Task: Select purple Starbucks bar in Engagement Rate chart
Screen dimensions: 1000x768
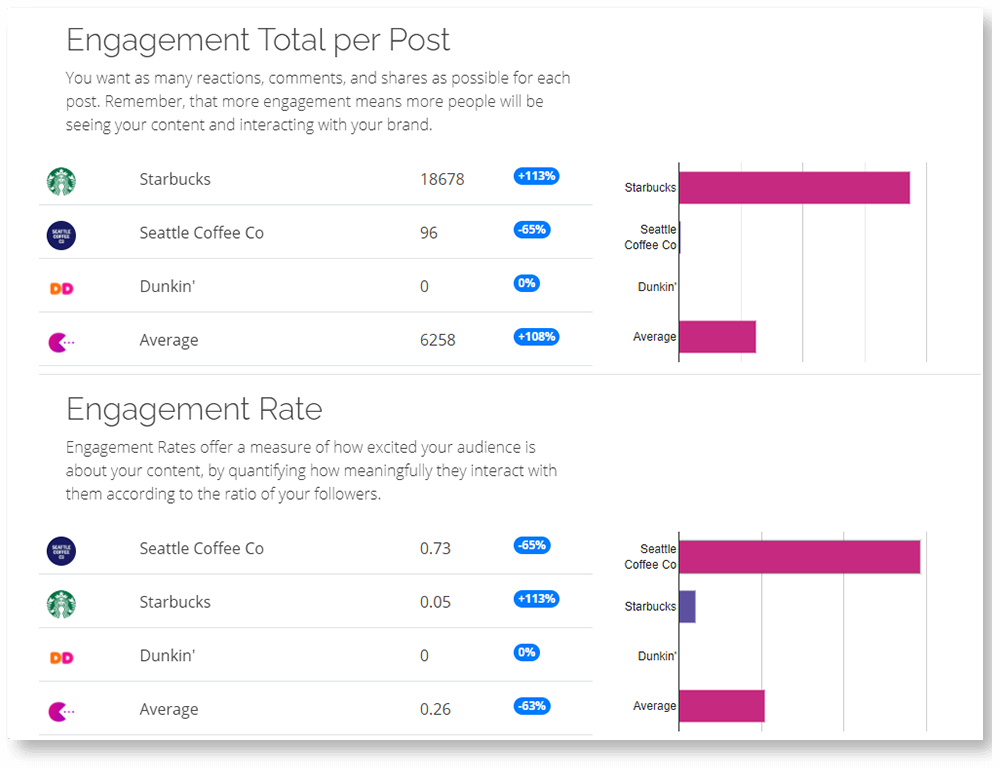Action: tap(687, 607)
